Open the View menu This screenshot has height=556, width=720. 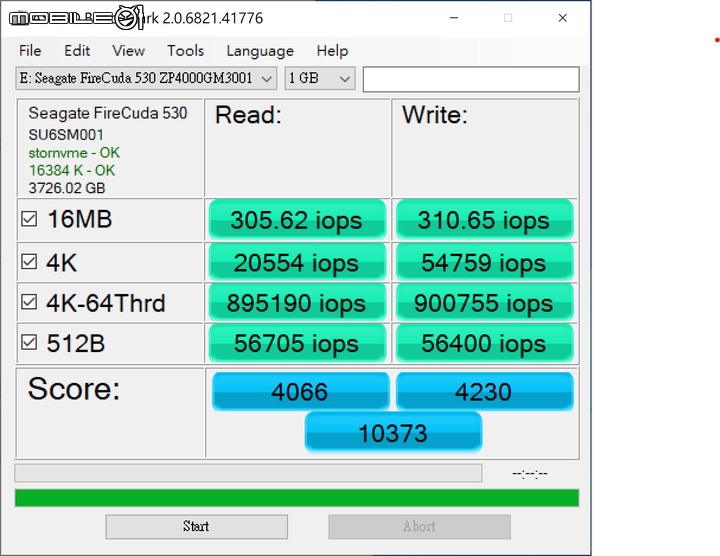pyautogui.click(x=129, y=51)
